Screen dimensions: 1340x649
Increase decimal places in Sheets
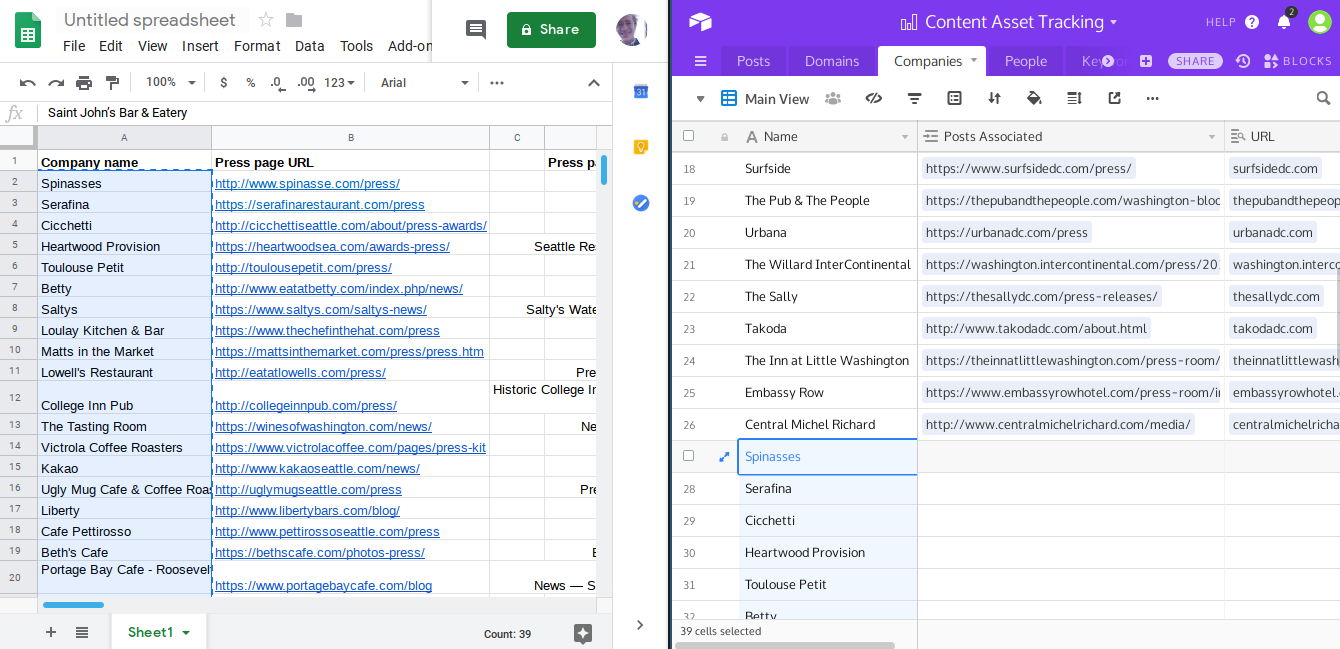(306, 83)
